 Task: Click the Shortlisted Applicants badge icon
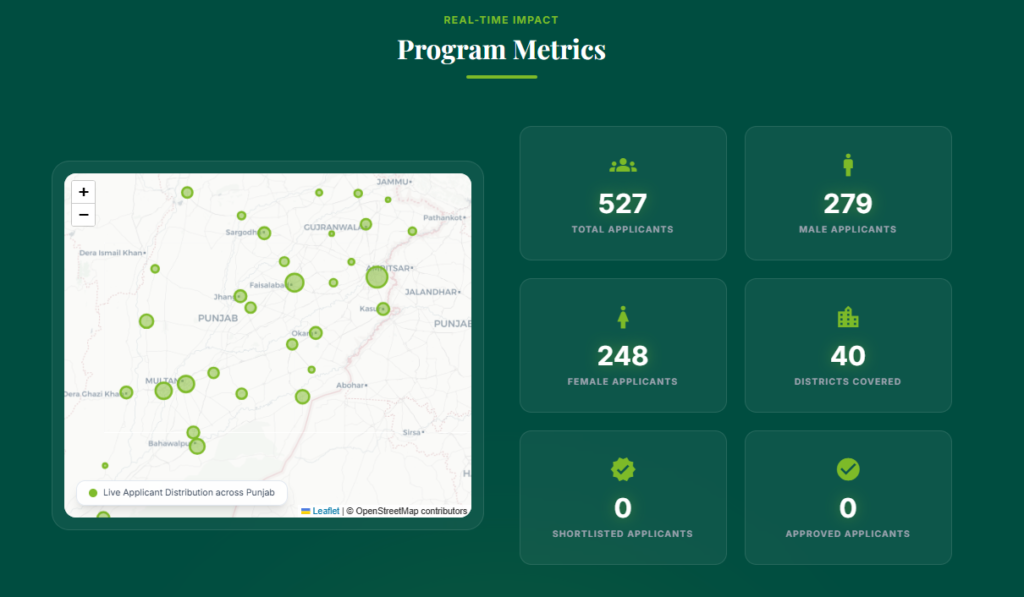[622, 469]
